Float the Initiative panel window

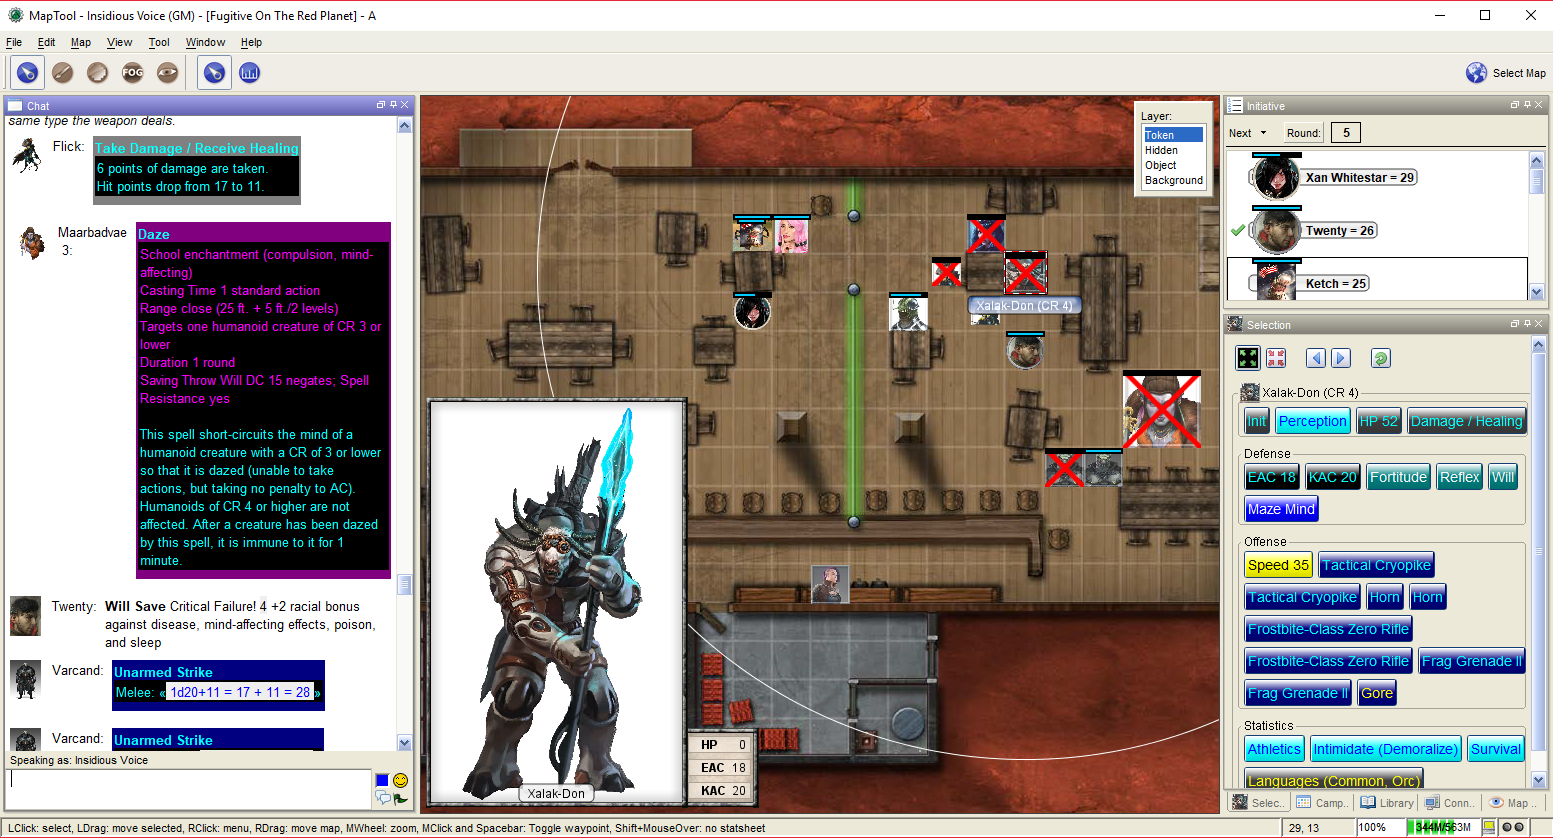pos(1514,105)
